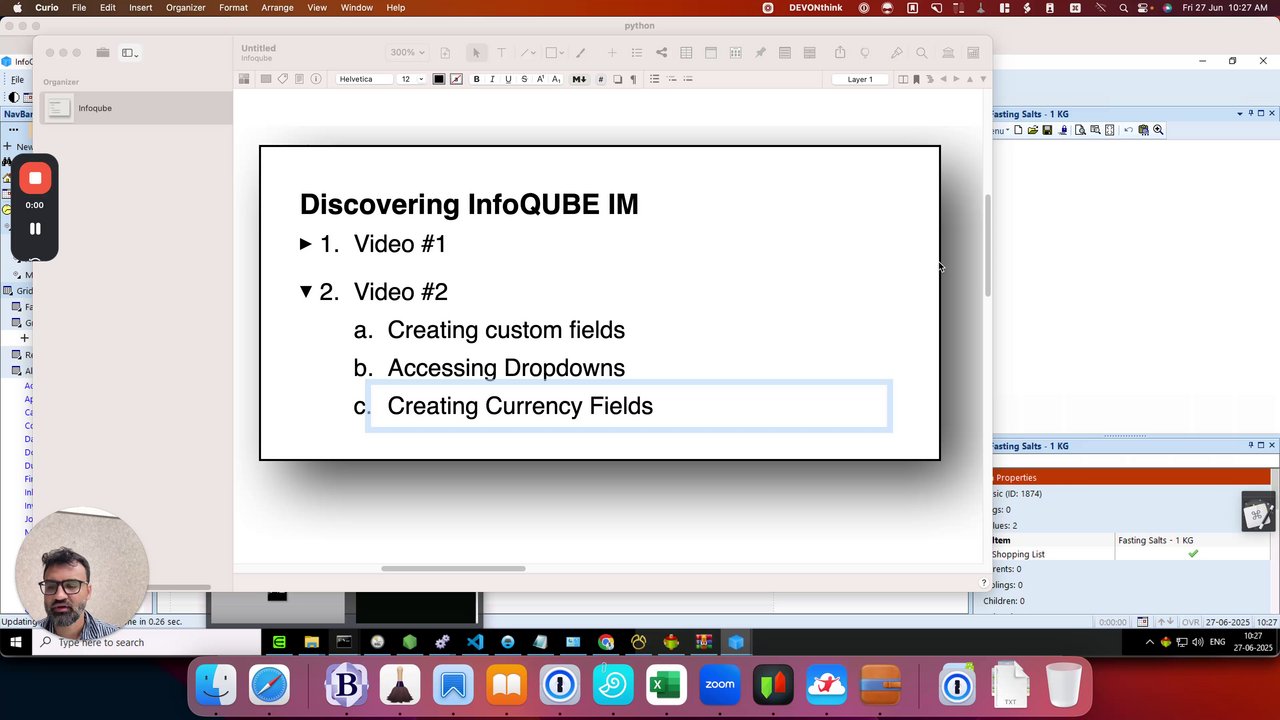Toggle italic text formatting

tap(492, 79)
